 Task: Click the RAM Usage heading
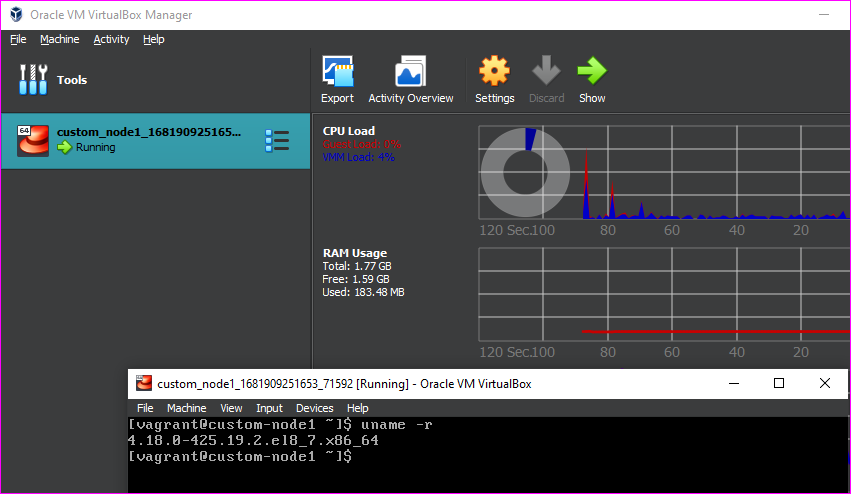coord(354,253)
